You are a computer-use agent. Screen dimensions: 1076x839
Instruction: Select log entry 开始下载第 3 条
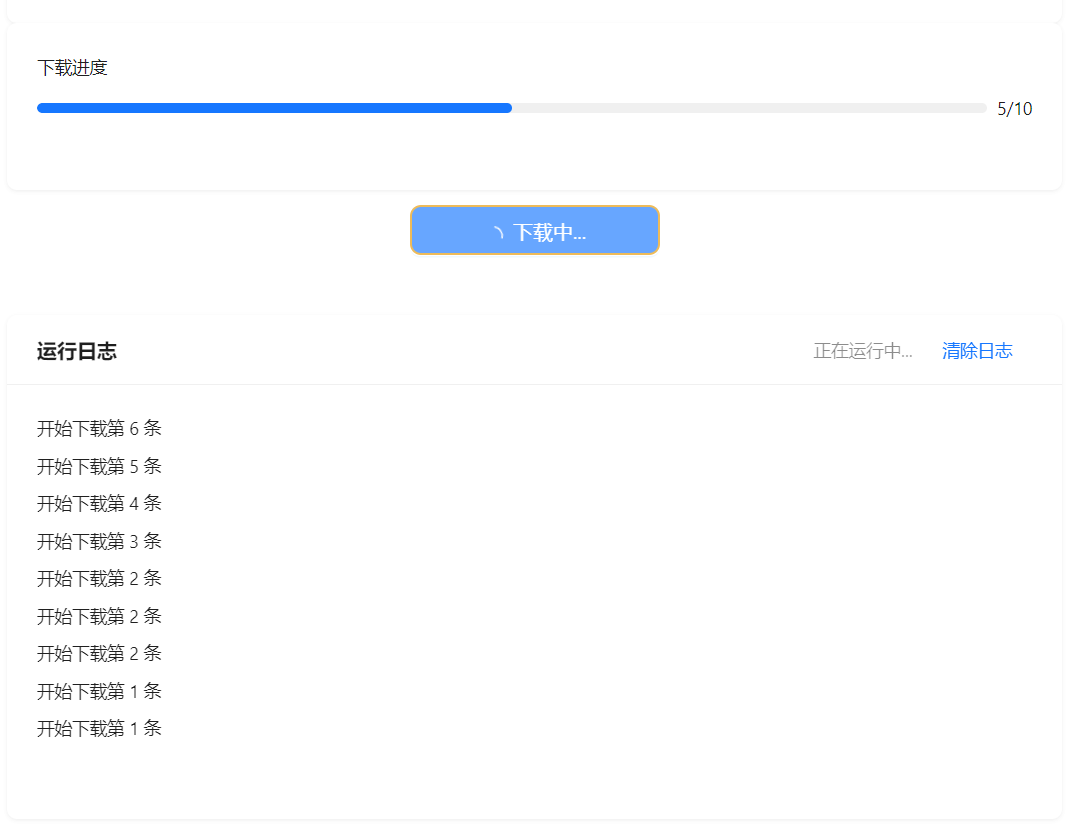[99, 541]
